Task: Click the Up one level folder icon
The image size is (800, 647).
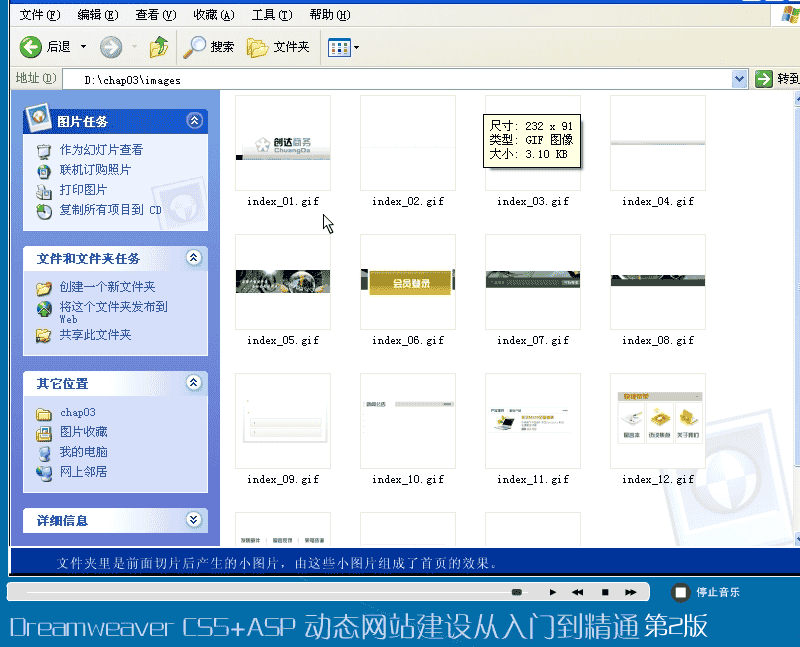Action: [x=158, y=47]
